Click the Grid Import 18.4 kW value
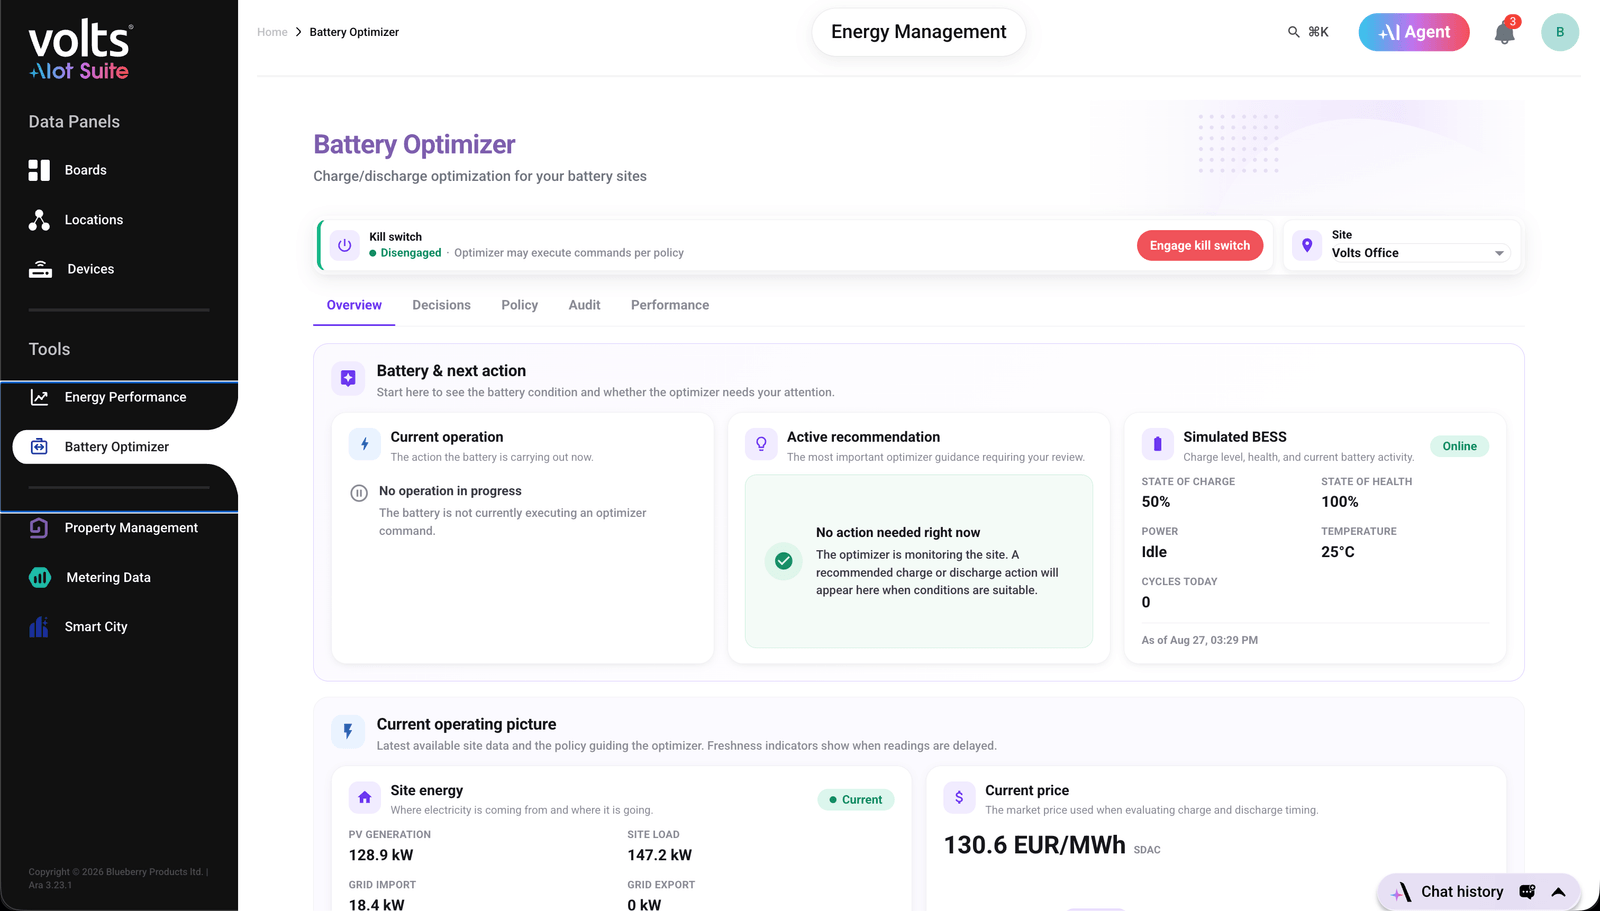This screenshot has height=911, width=1600. tap(377, 904)
